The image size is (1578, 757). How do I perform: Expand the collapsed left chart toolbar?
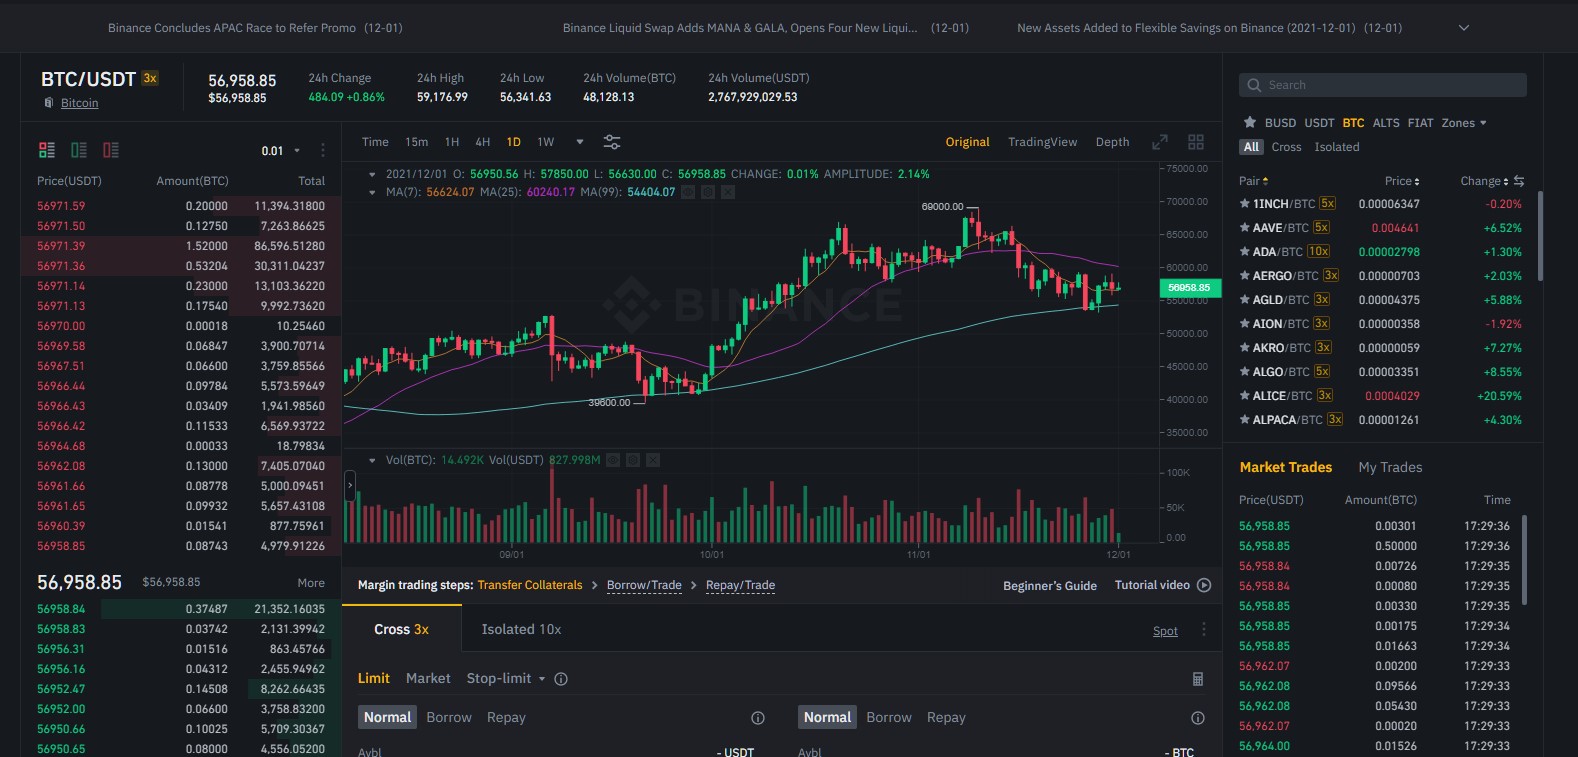click(350, 487)
